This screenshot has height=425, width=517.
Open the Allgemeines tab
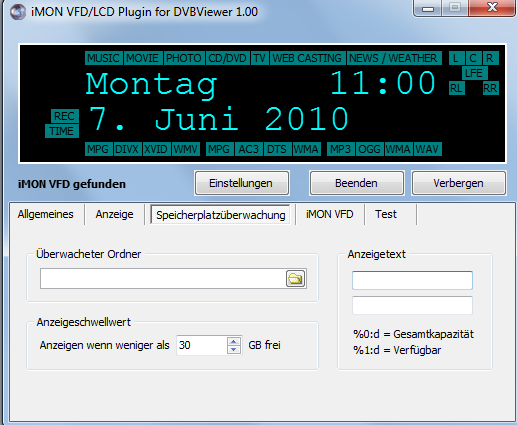tap(46, 214)
